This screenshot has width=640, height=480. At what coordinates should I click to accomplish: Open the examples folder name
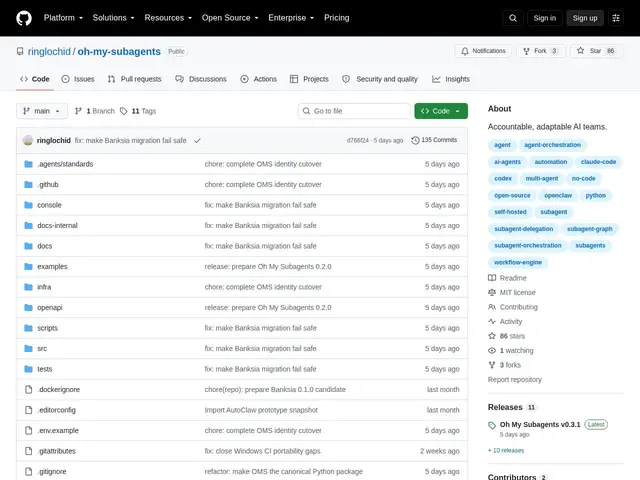[52, 267]
